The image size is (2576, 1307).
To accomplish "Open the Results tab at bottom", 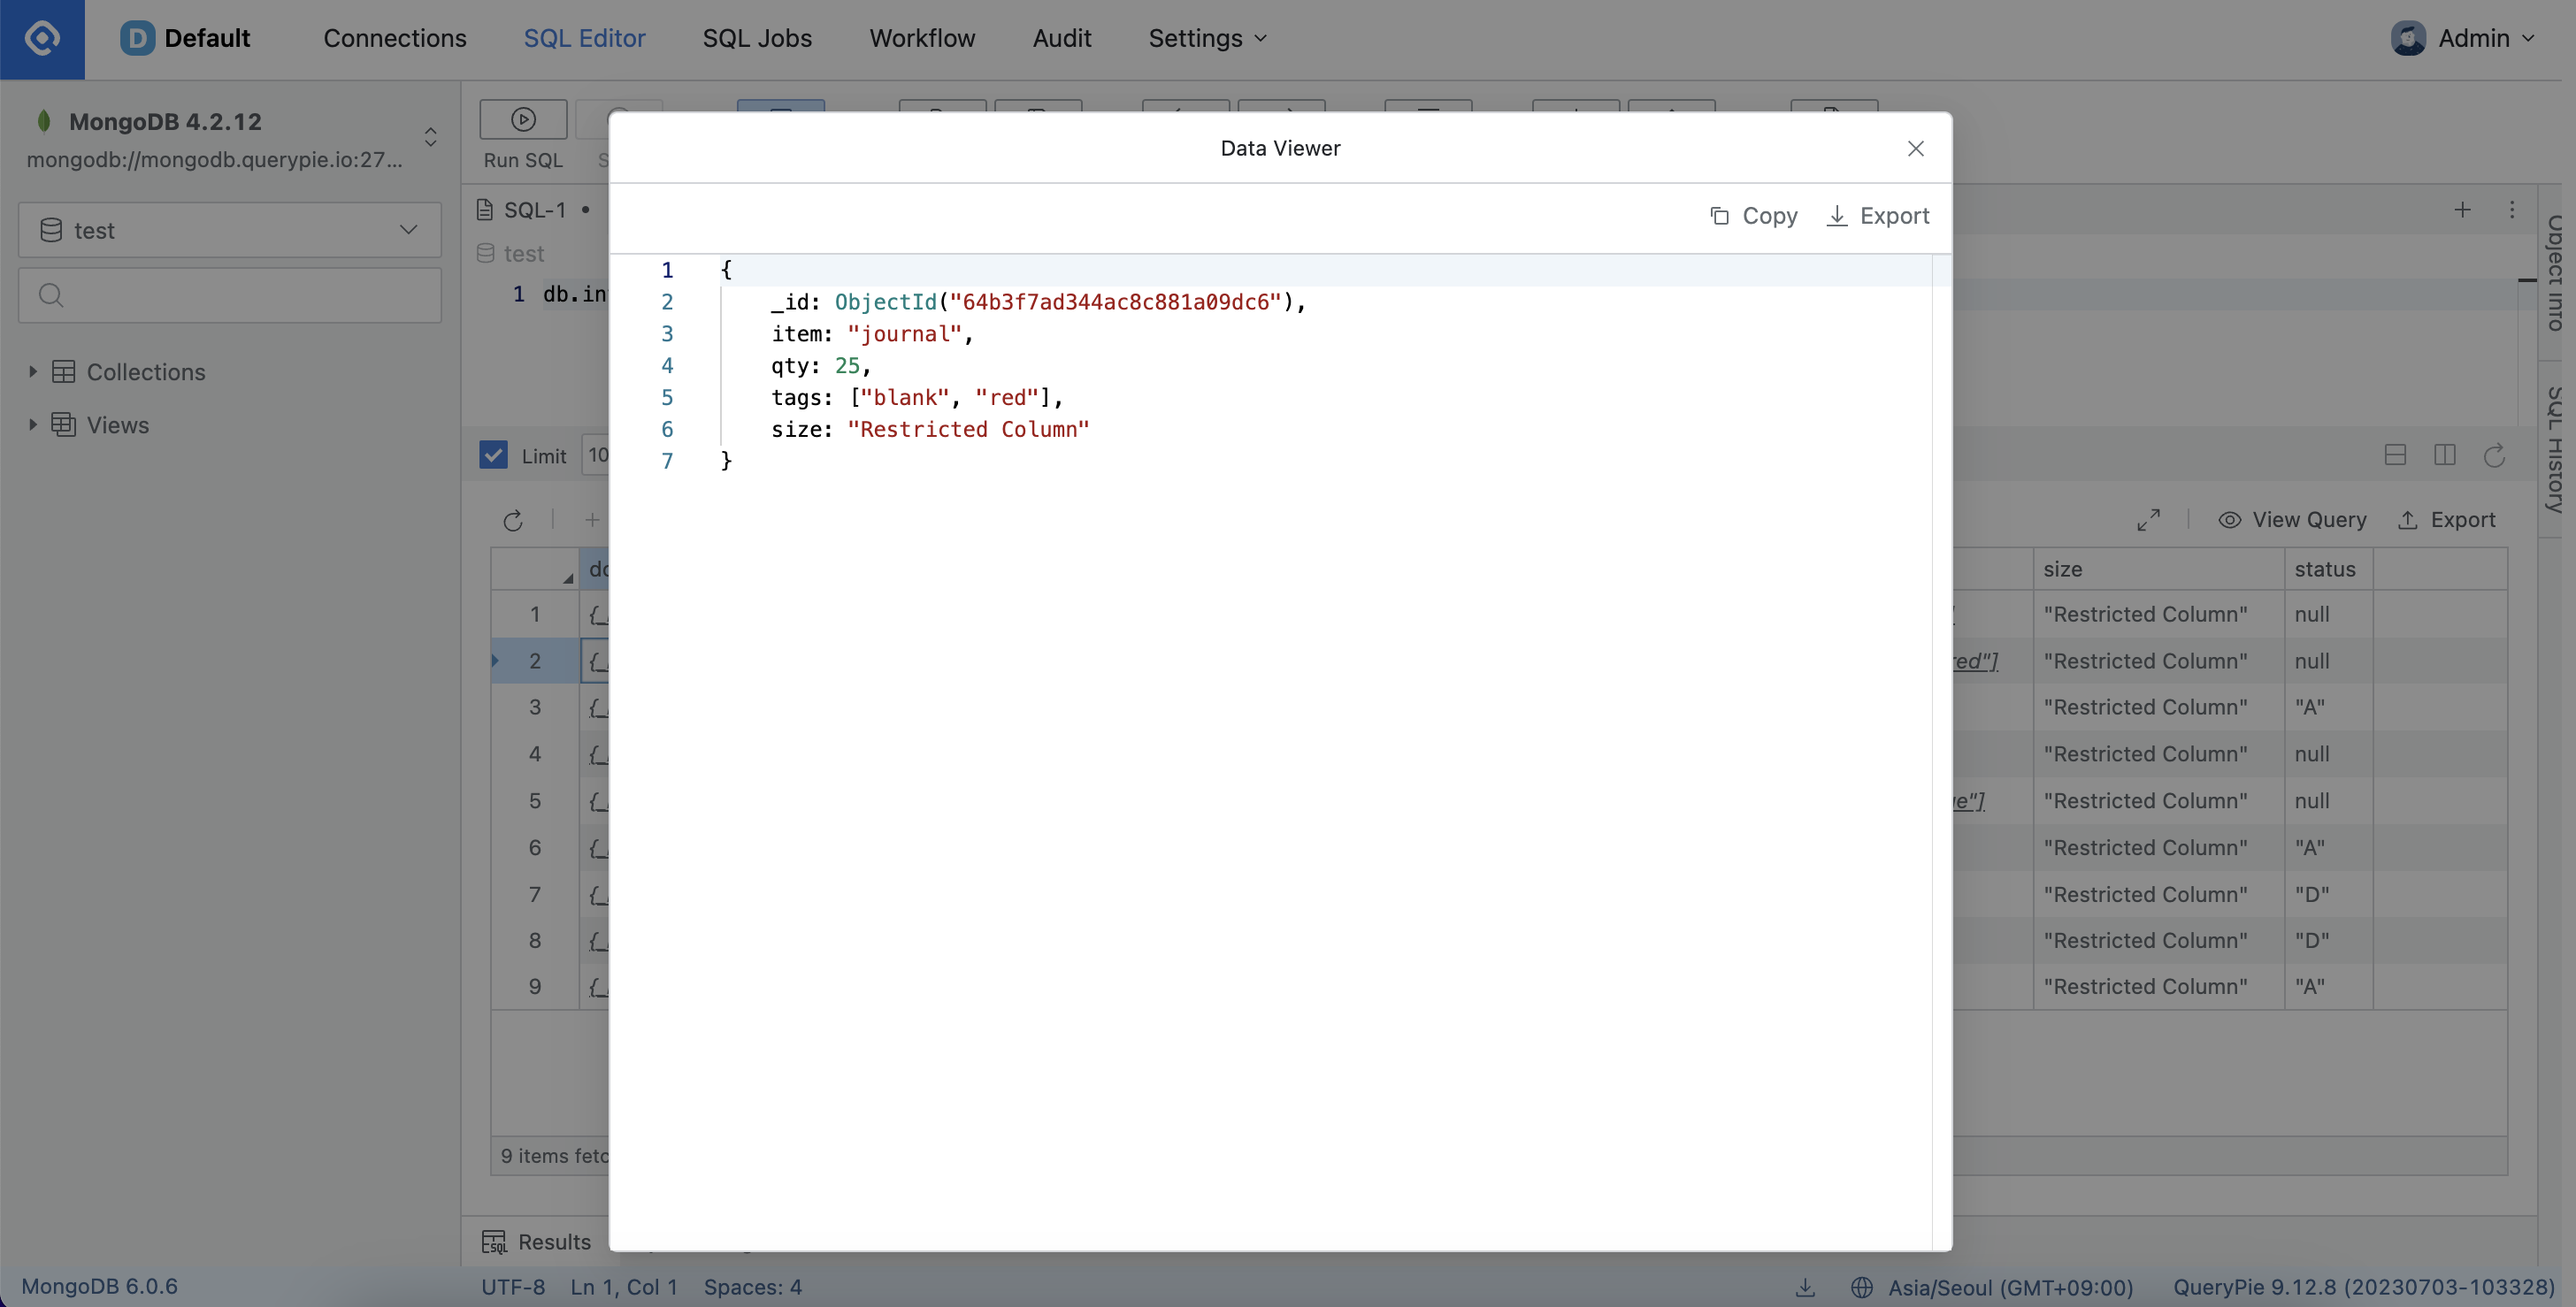I will click(x=536, y=1242).
